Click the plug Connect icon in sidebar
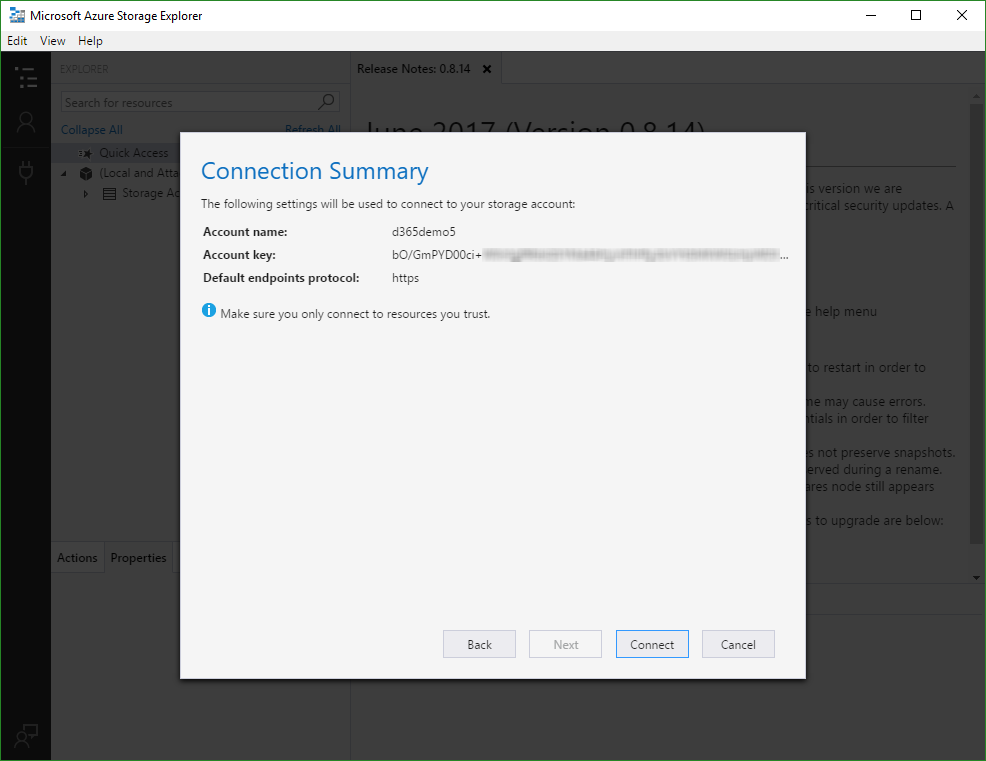This screenshot has height=761, width=986. point(26,172)
